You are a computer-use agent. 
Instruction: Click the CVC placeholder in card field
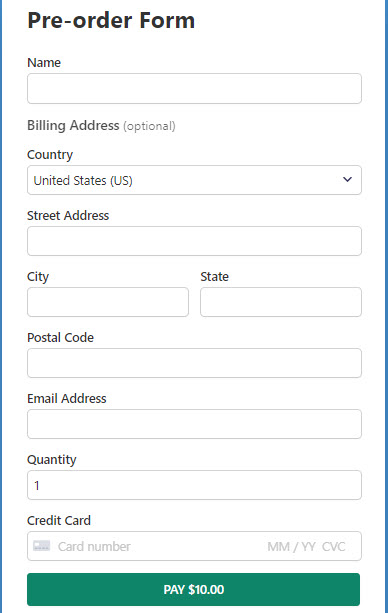point(334,546)
